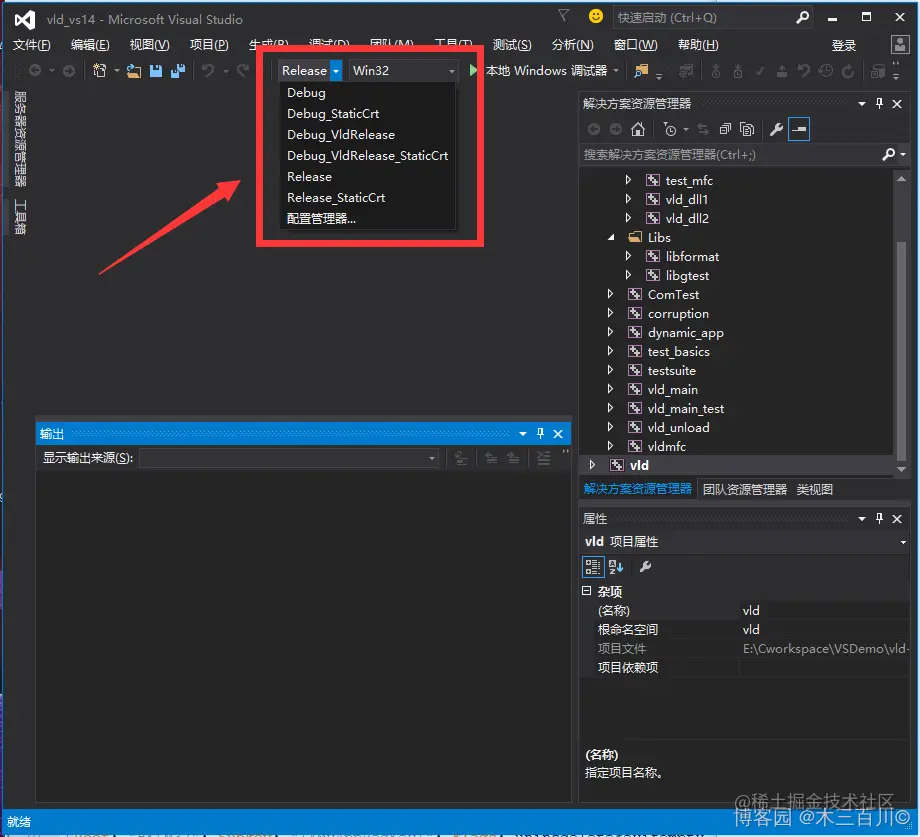Open the 显示输出来源 combo box
920x837 pixels.
(289, 458)
